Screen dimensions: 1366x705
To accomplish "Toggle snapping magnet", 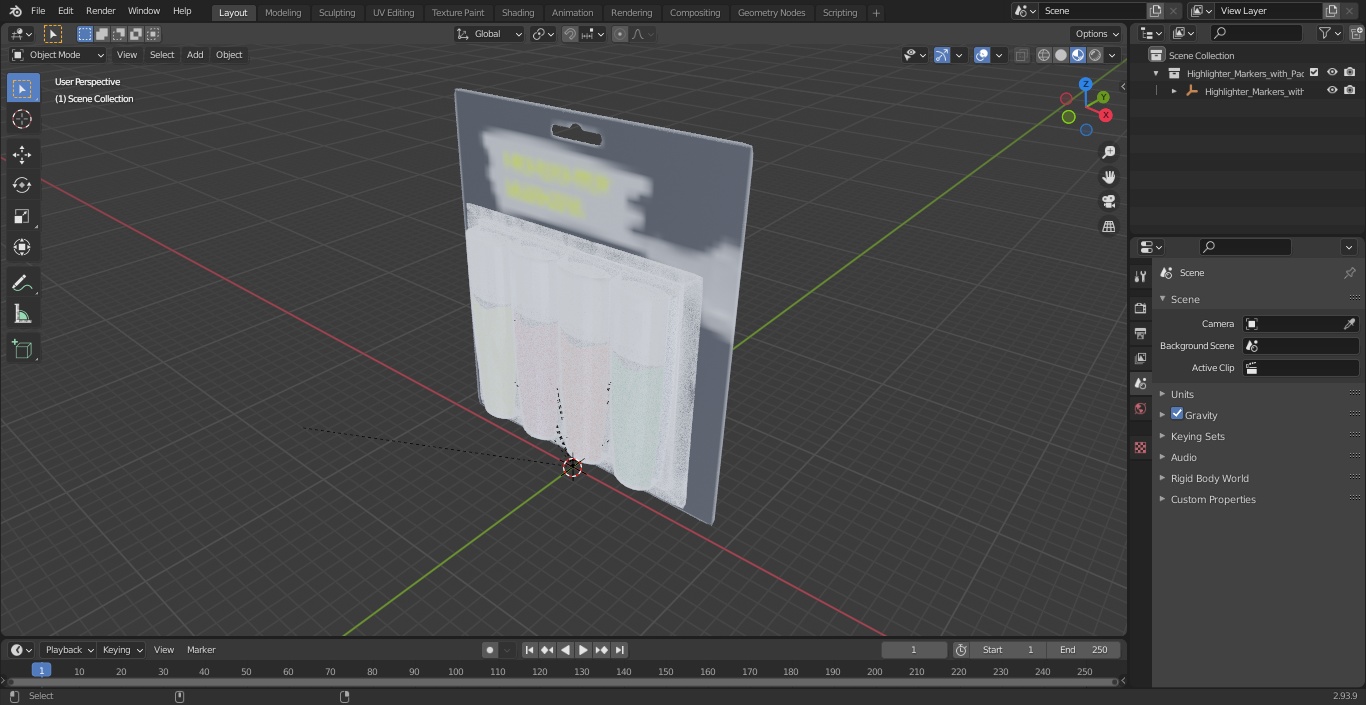I will (570, 34).
